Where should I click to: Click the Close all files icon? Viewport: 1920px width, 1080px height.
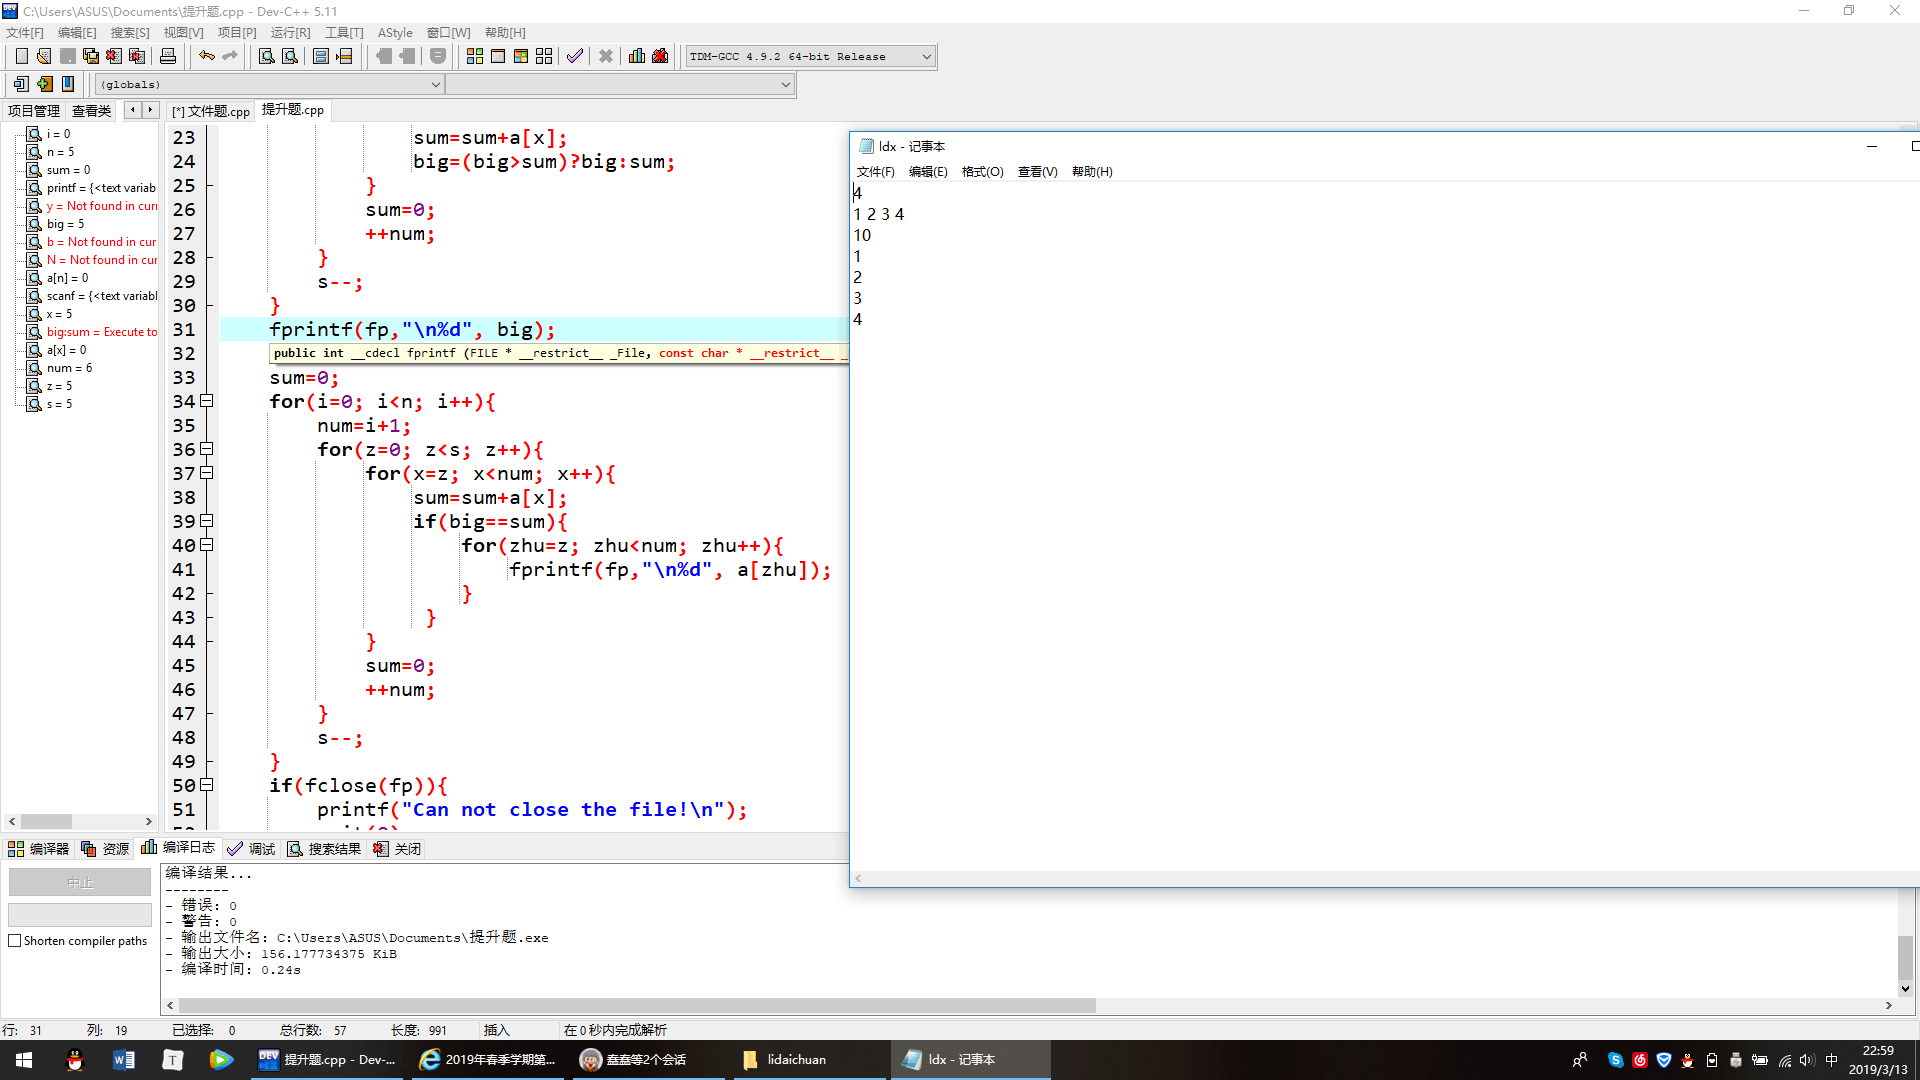[x=137, y=56]
